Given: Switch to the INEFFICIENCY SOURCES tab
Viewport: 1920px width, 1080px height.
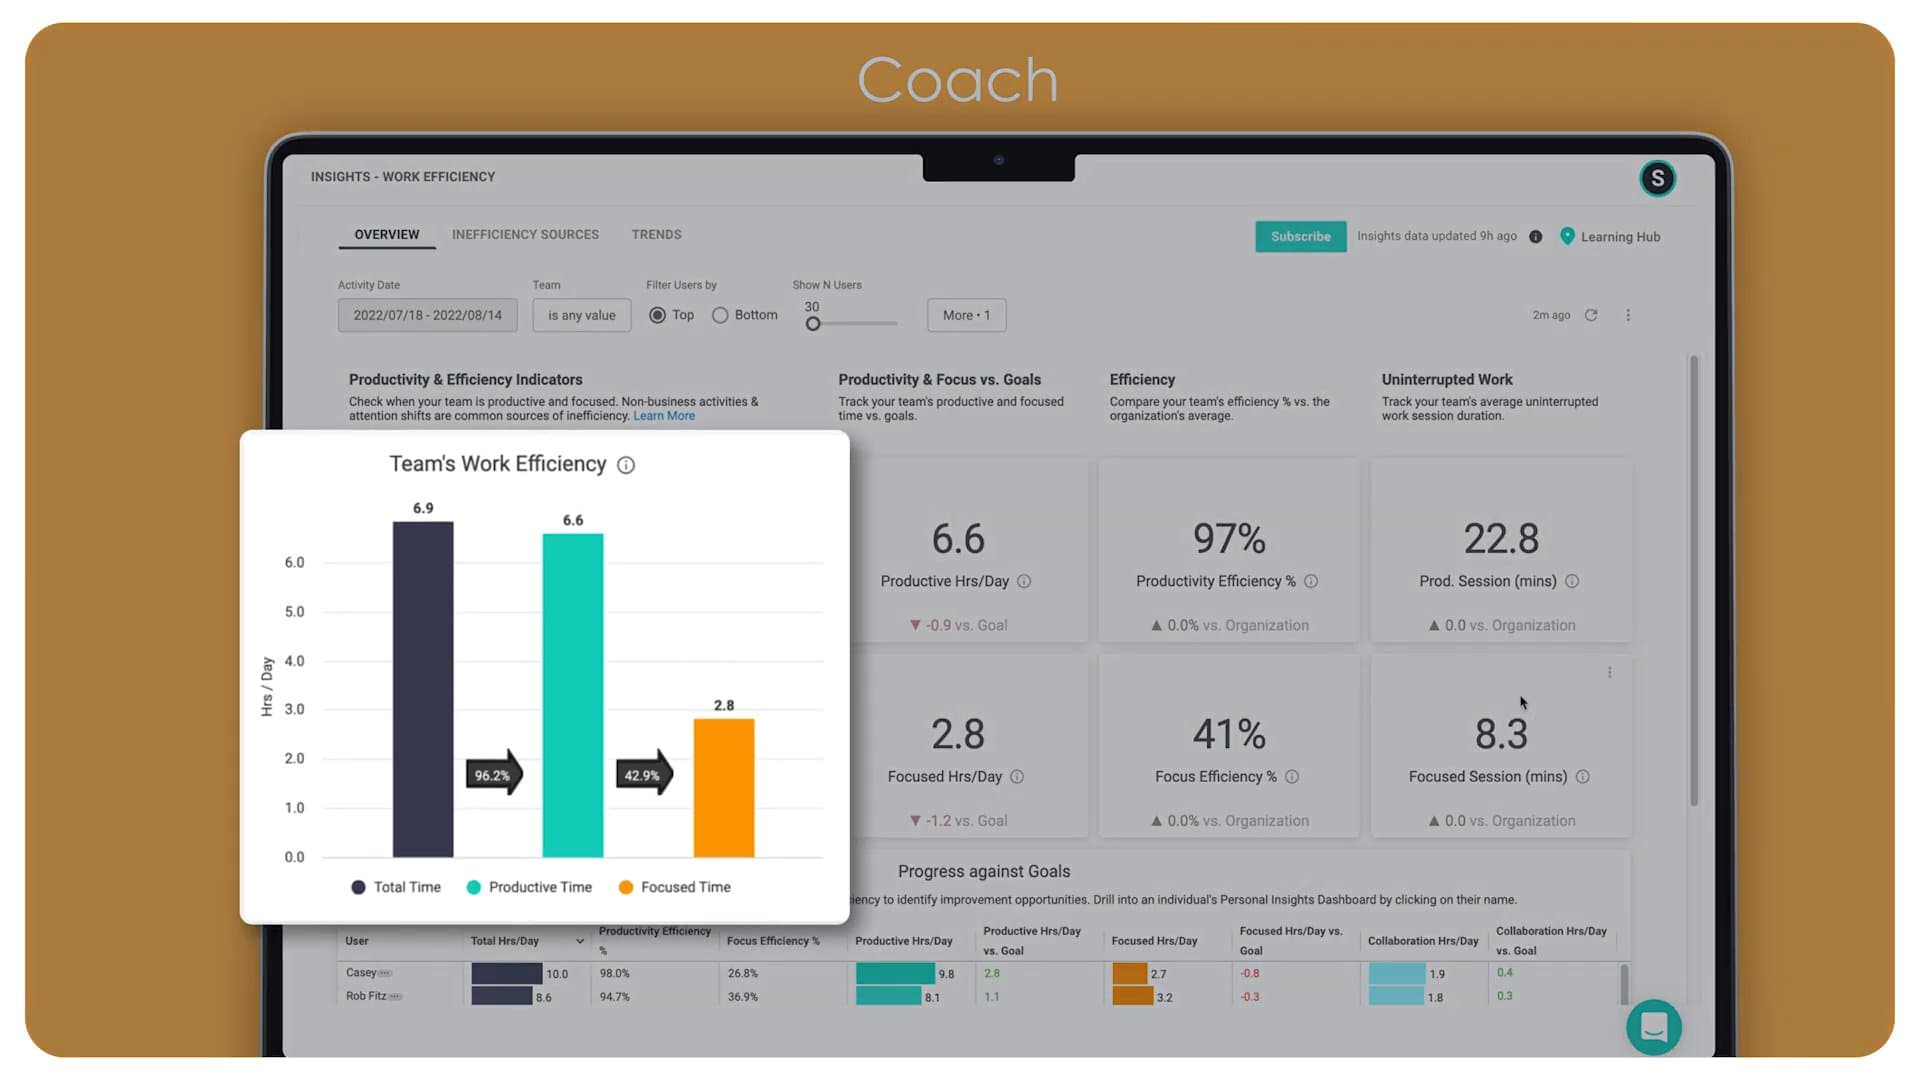Looking at the screenshot, I should (525, 233).
